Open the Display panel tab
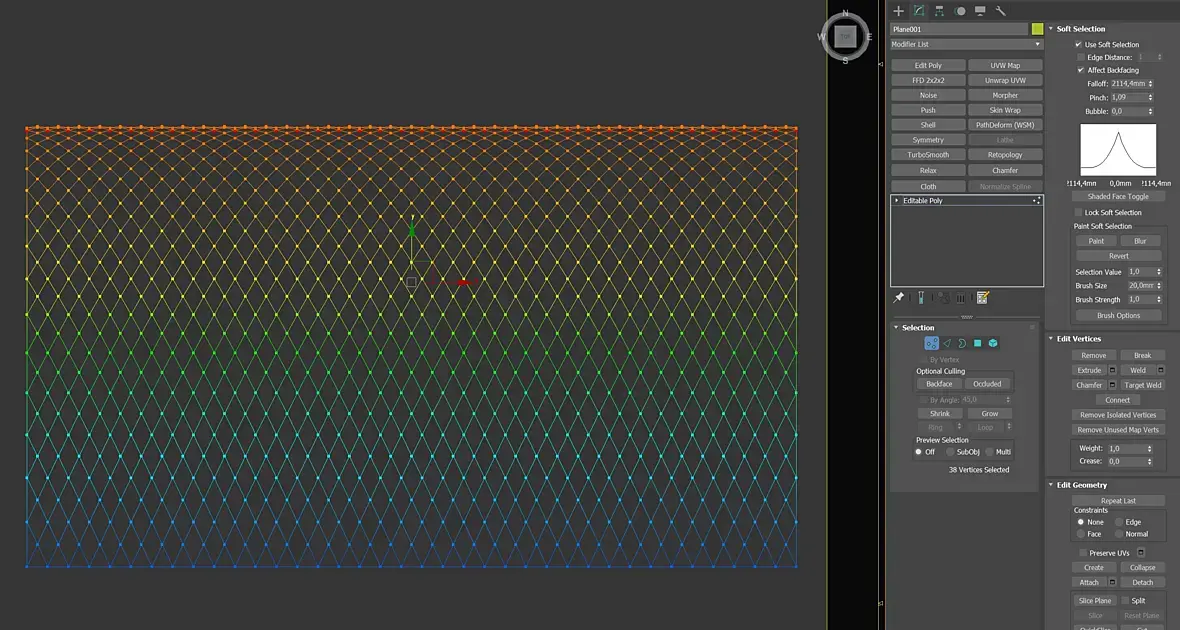Viewport: 1180px width, 630px height. 980,11
